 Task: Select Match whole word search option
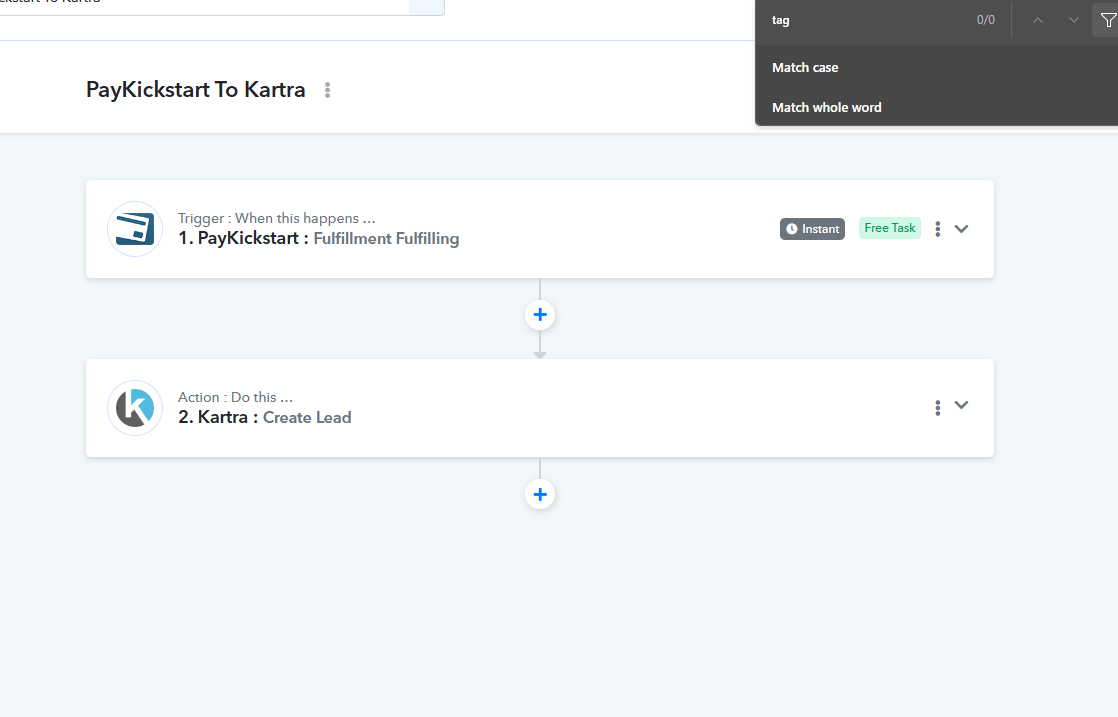point(826,108)
